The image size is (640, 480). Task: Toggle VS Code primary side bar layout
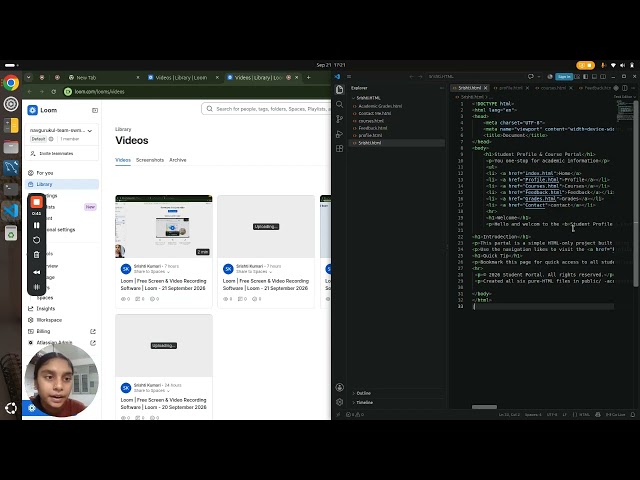(586, 76)
